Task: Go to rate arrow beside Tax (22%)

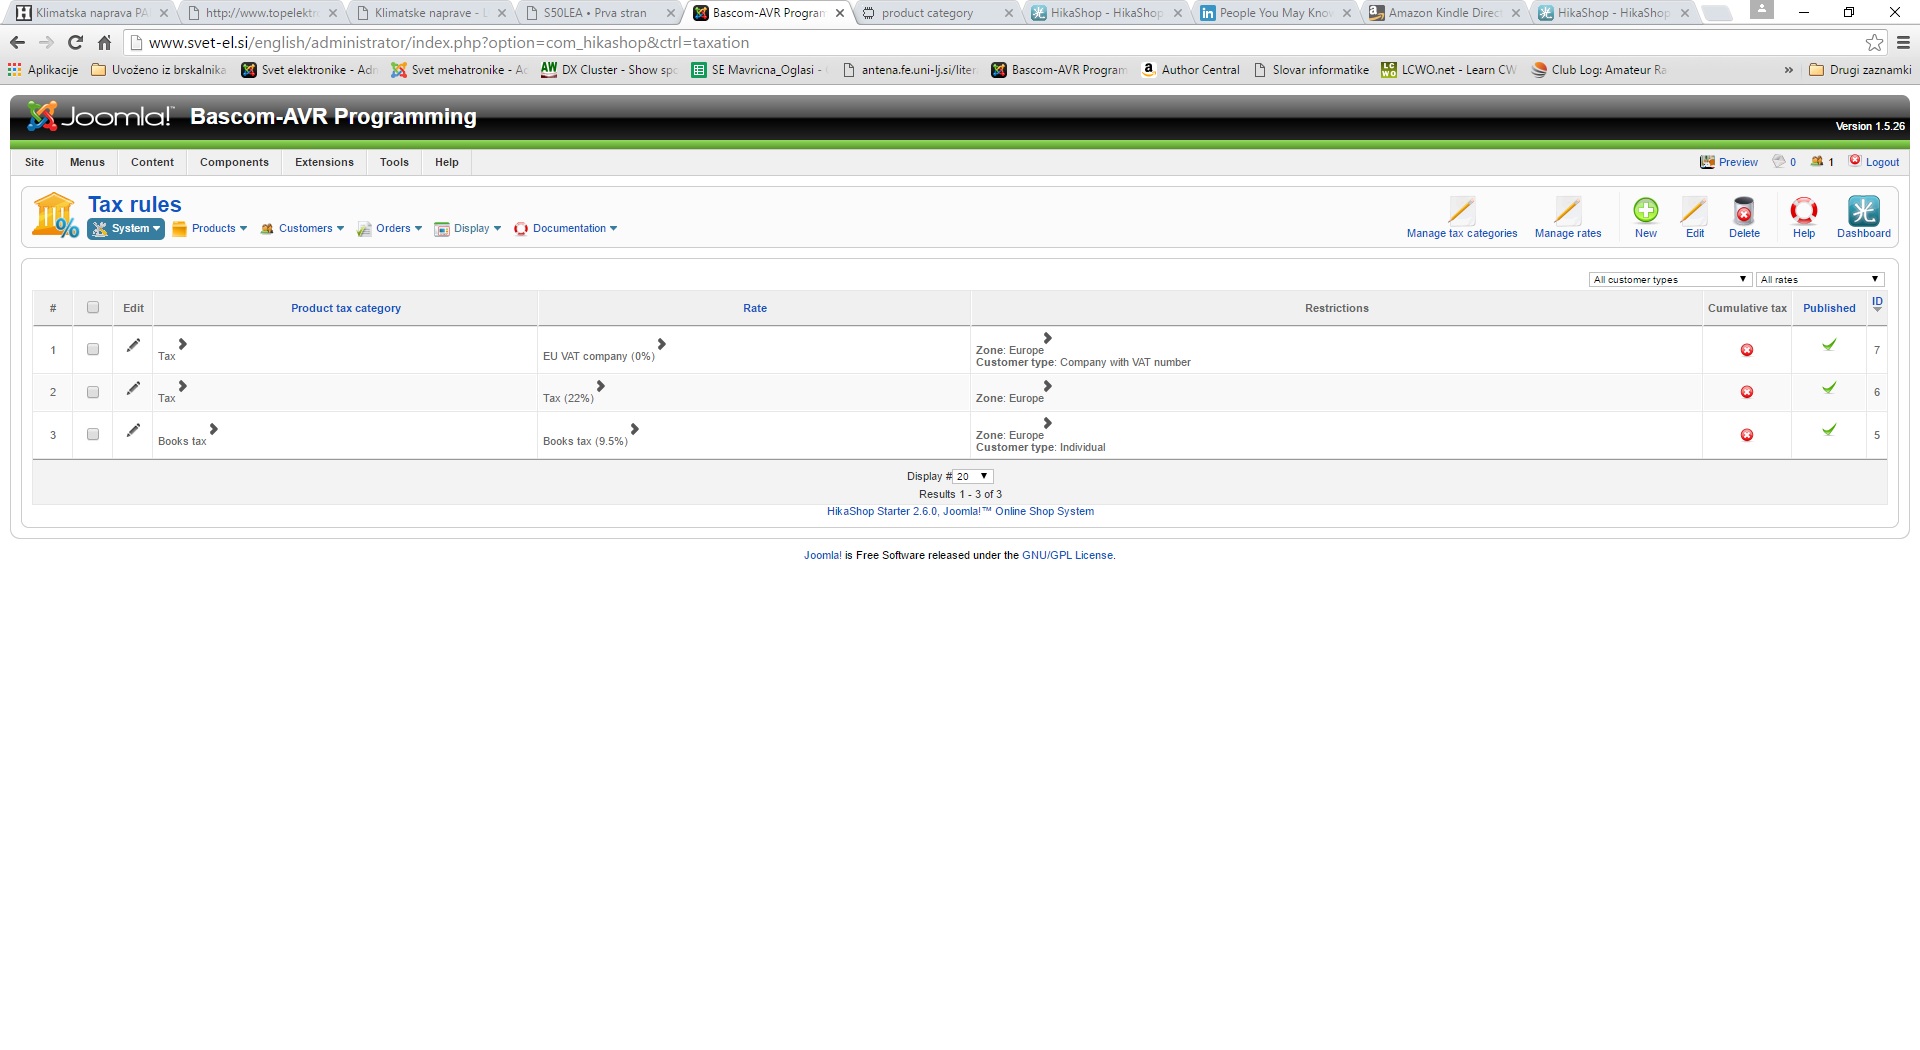Action: coord(601,386)
